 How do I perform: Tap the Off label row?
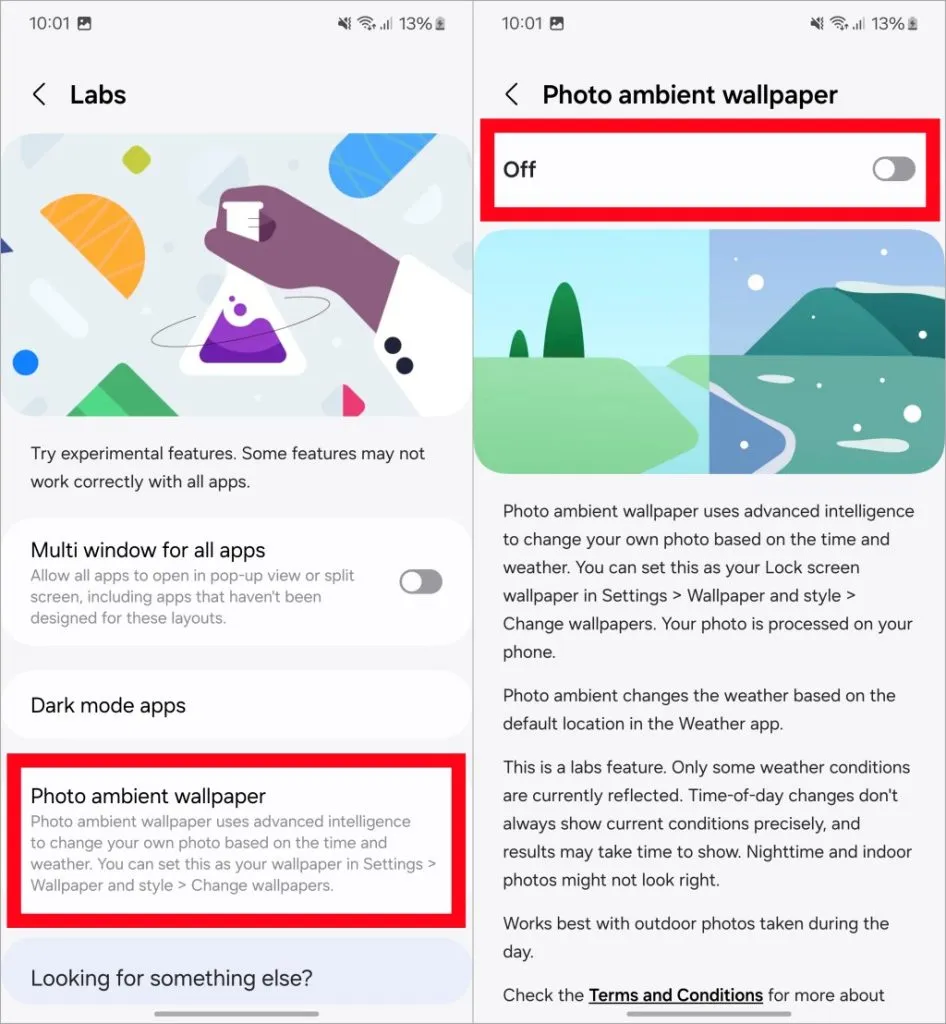tap(710, 170)
